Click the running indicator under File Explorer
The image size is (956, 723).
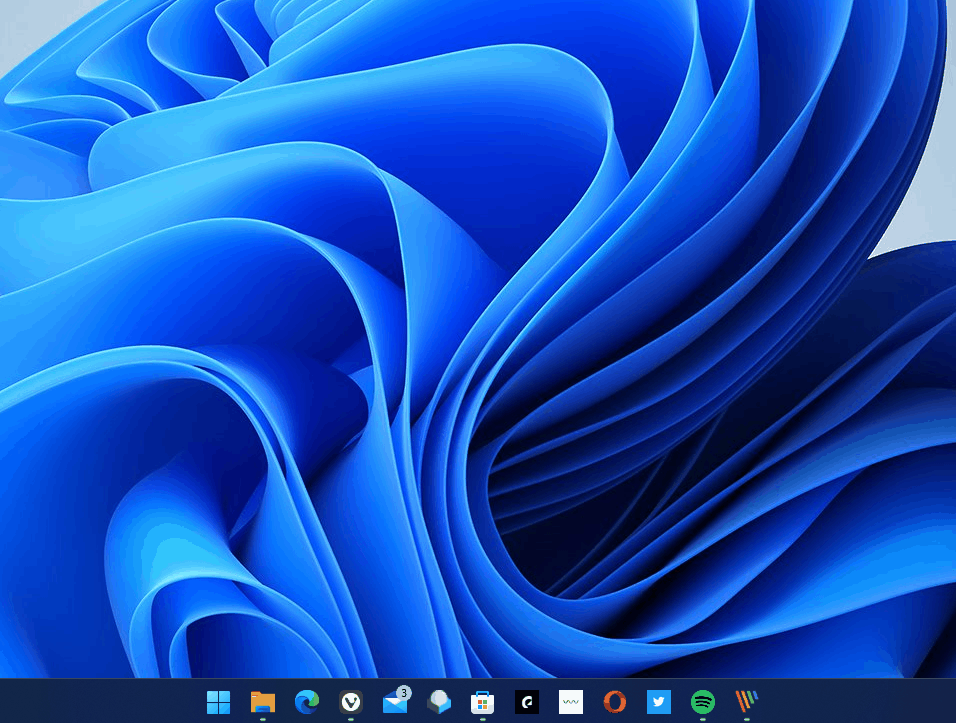point(262,719)
